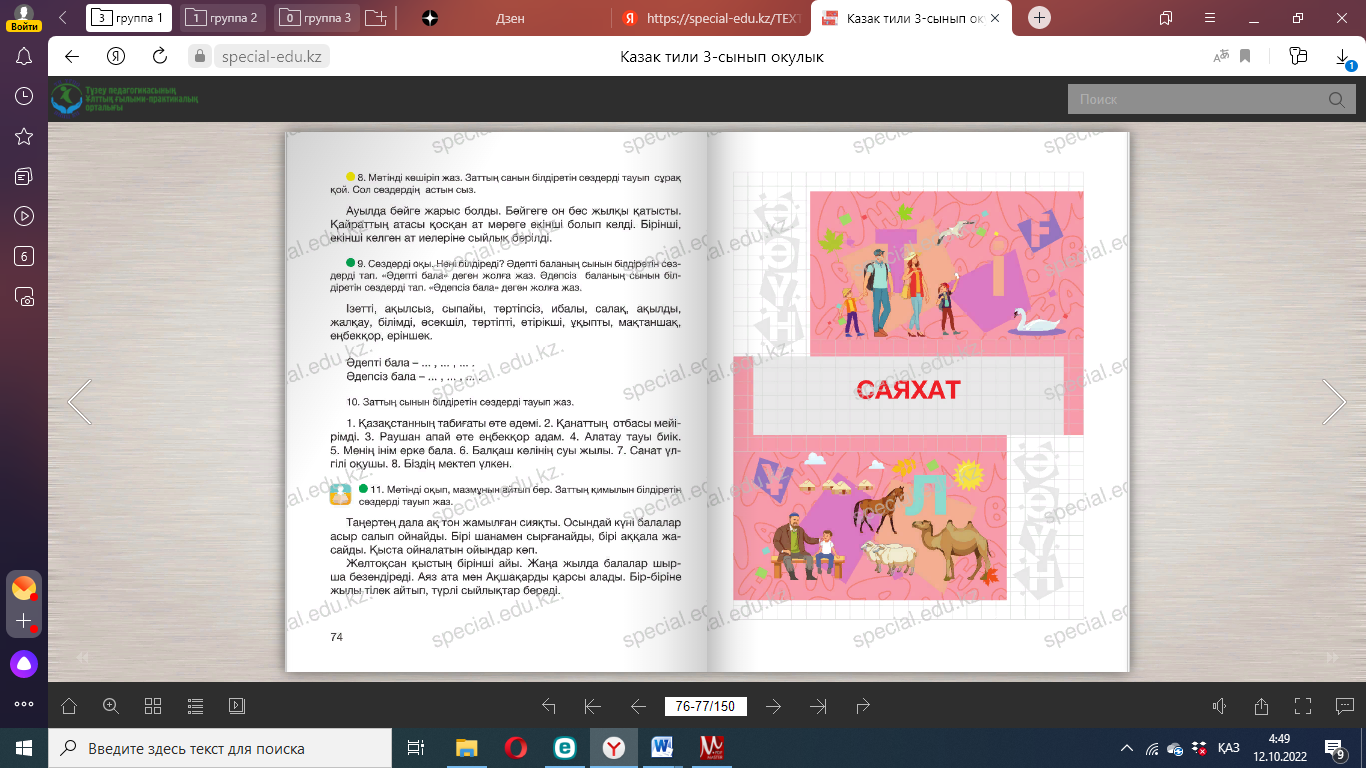Open Microsoft Word from the taskbar
The height and width of the screenshot is (768, 1366).
(662, 747)
